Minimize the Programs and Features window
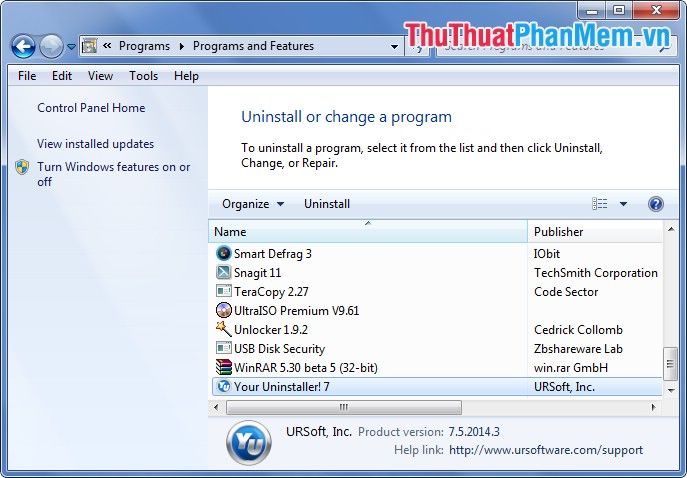The image size is (687, 478). pyautogui.click(x=592, y=11)
